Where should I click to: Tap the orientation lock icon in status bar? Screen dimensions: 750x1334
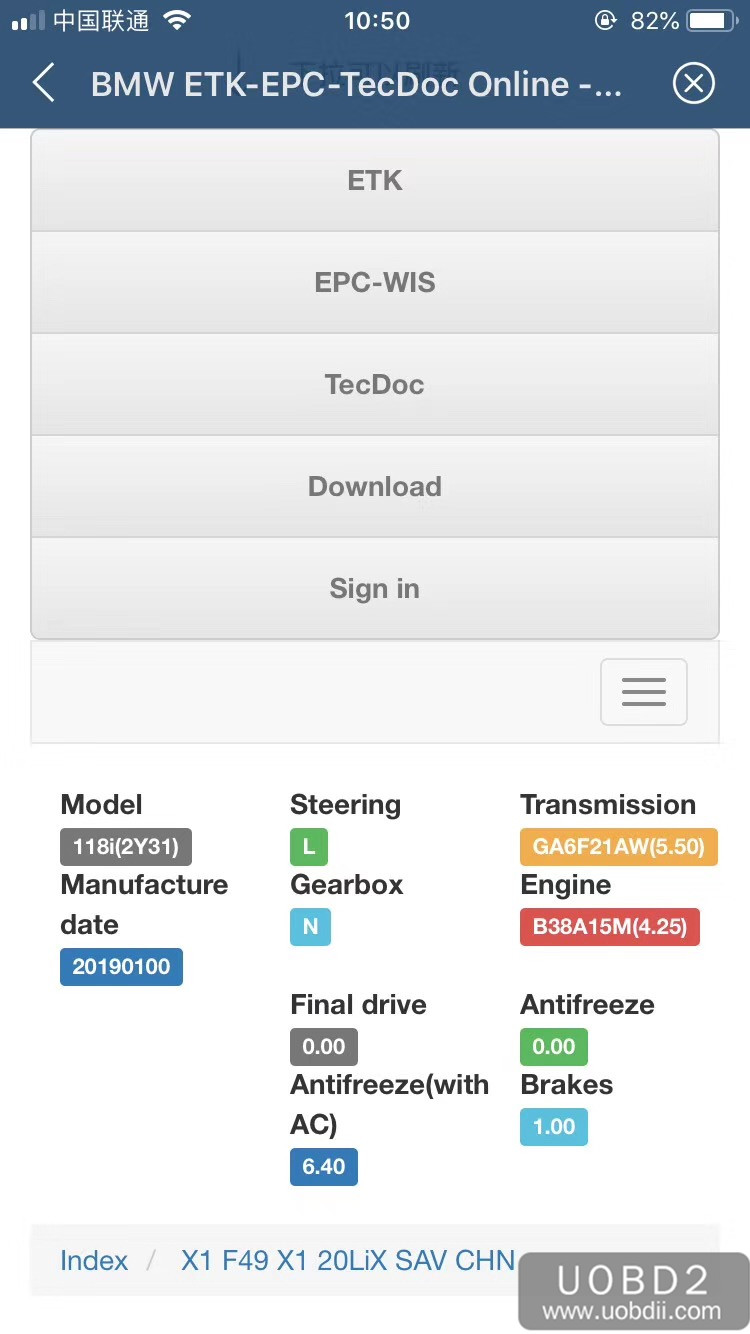click(606, 20)
